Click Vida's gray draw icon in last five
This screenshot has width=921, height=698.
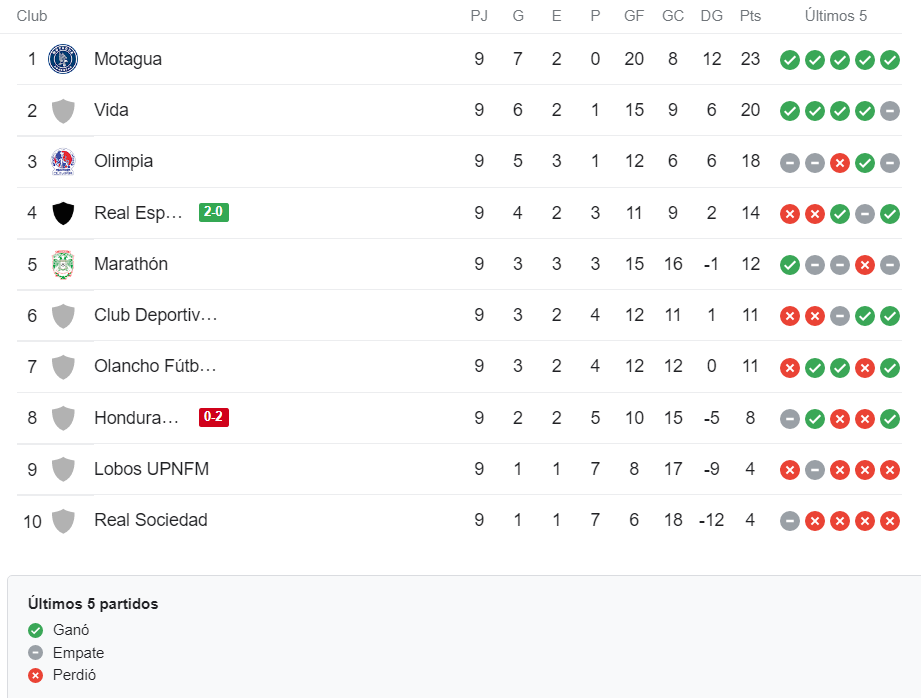890,111
